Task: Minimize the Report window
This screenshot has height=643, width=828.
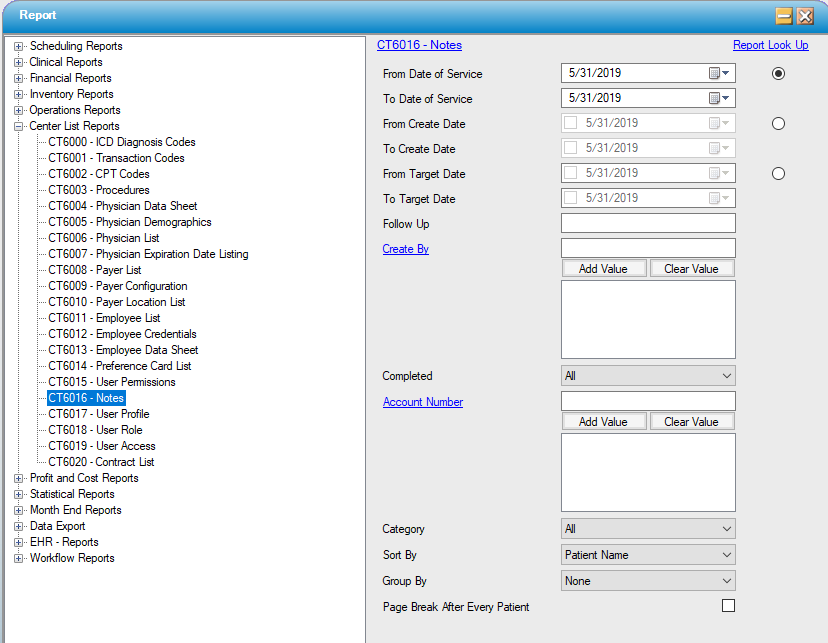Action: 784,16
